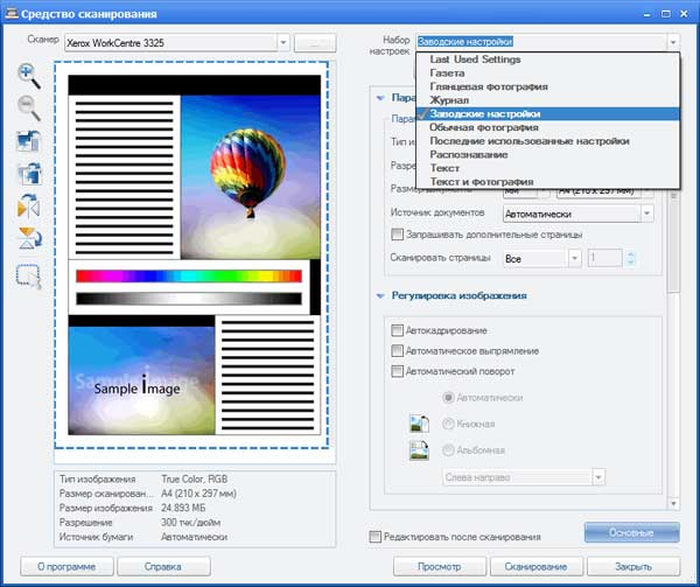Screen dimensions: 700x587
Task: Click the rainbow color bar in preview
Action: 189,276
